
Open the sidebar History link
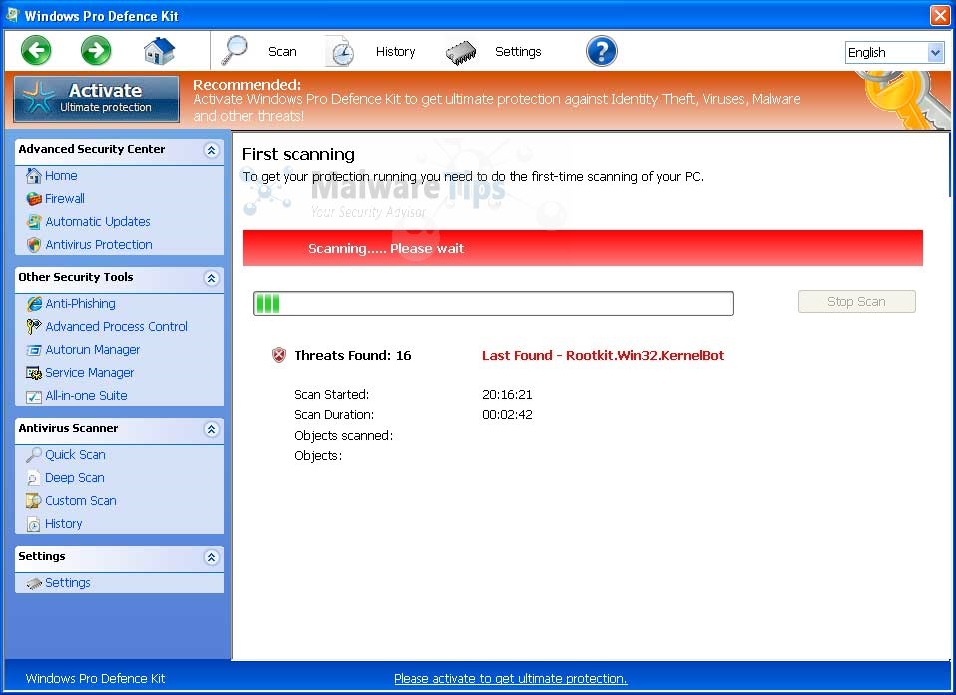point(63,524)
